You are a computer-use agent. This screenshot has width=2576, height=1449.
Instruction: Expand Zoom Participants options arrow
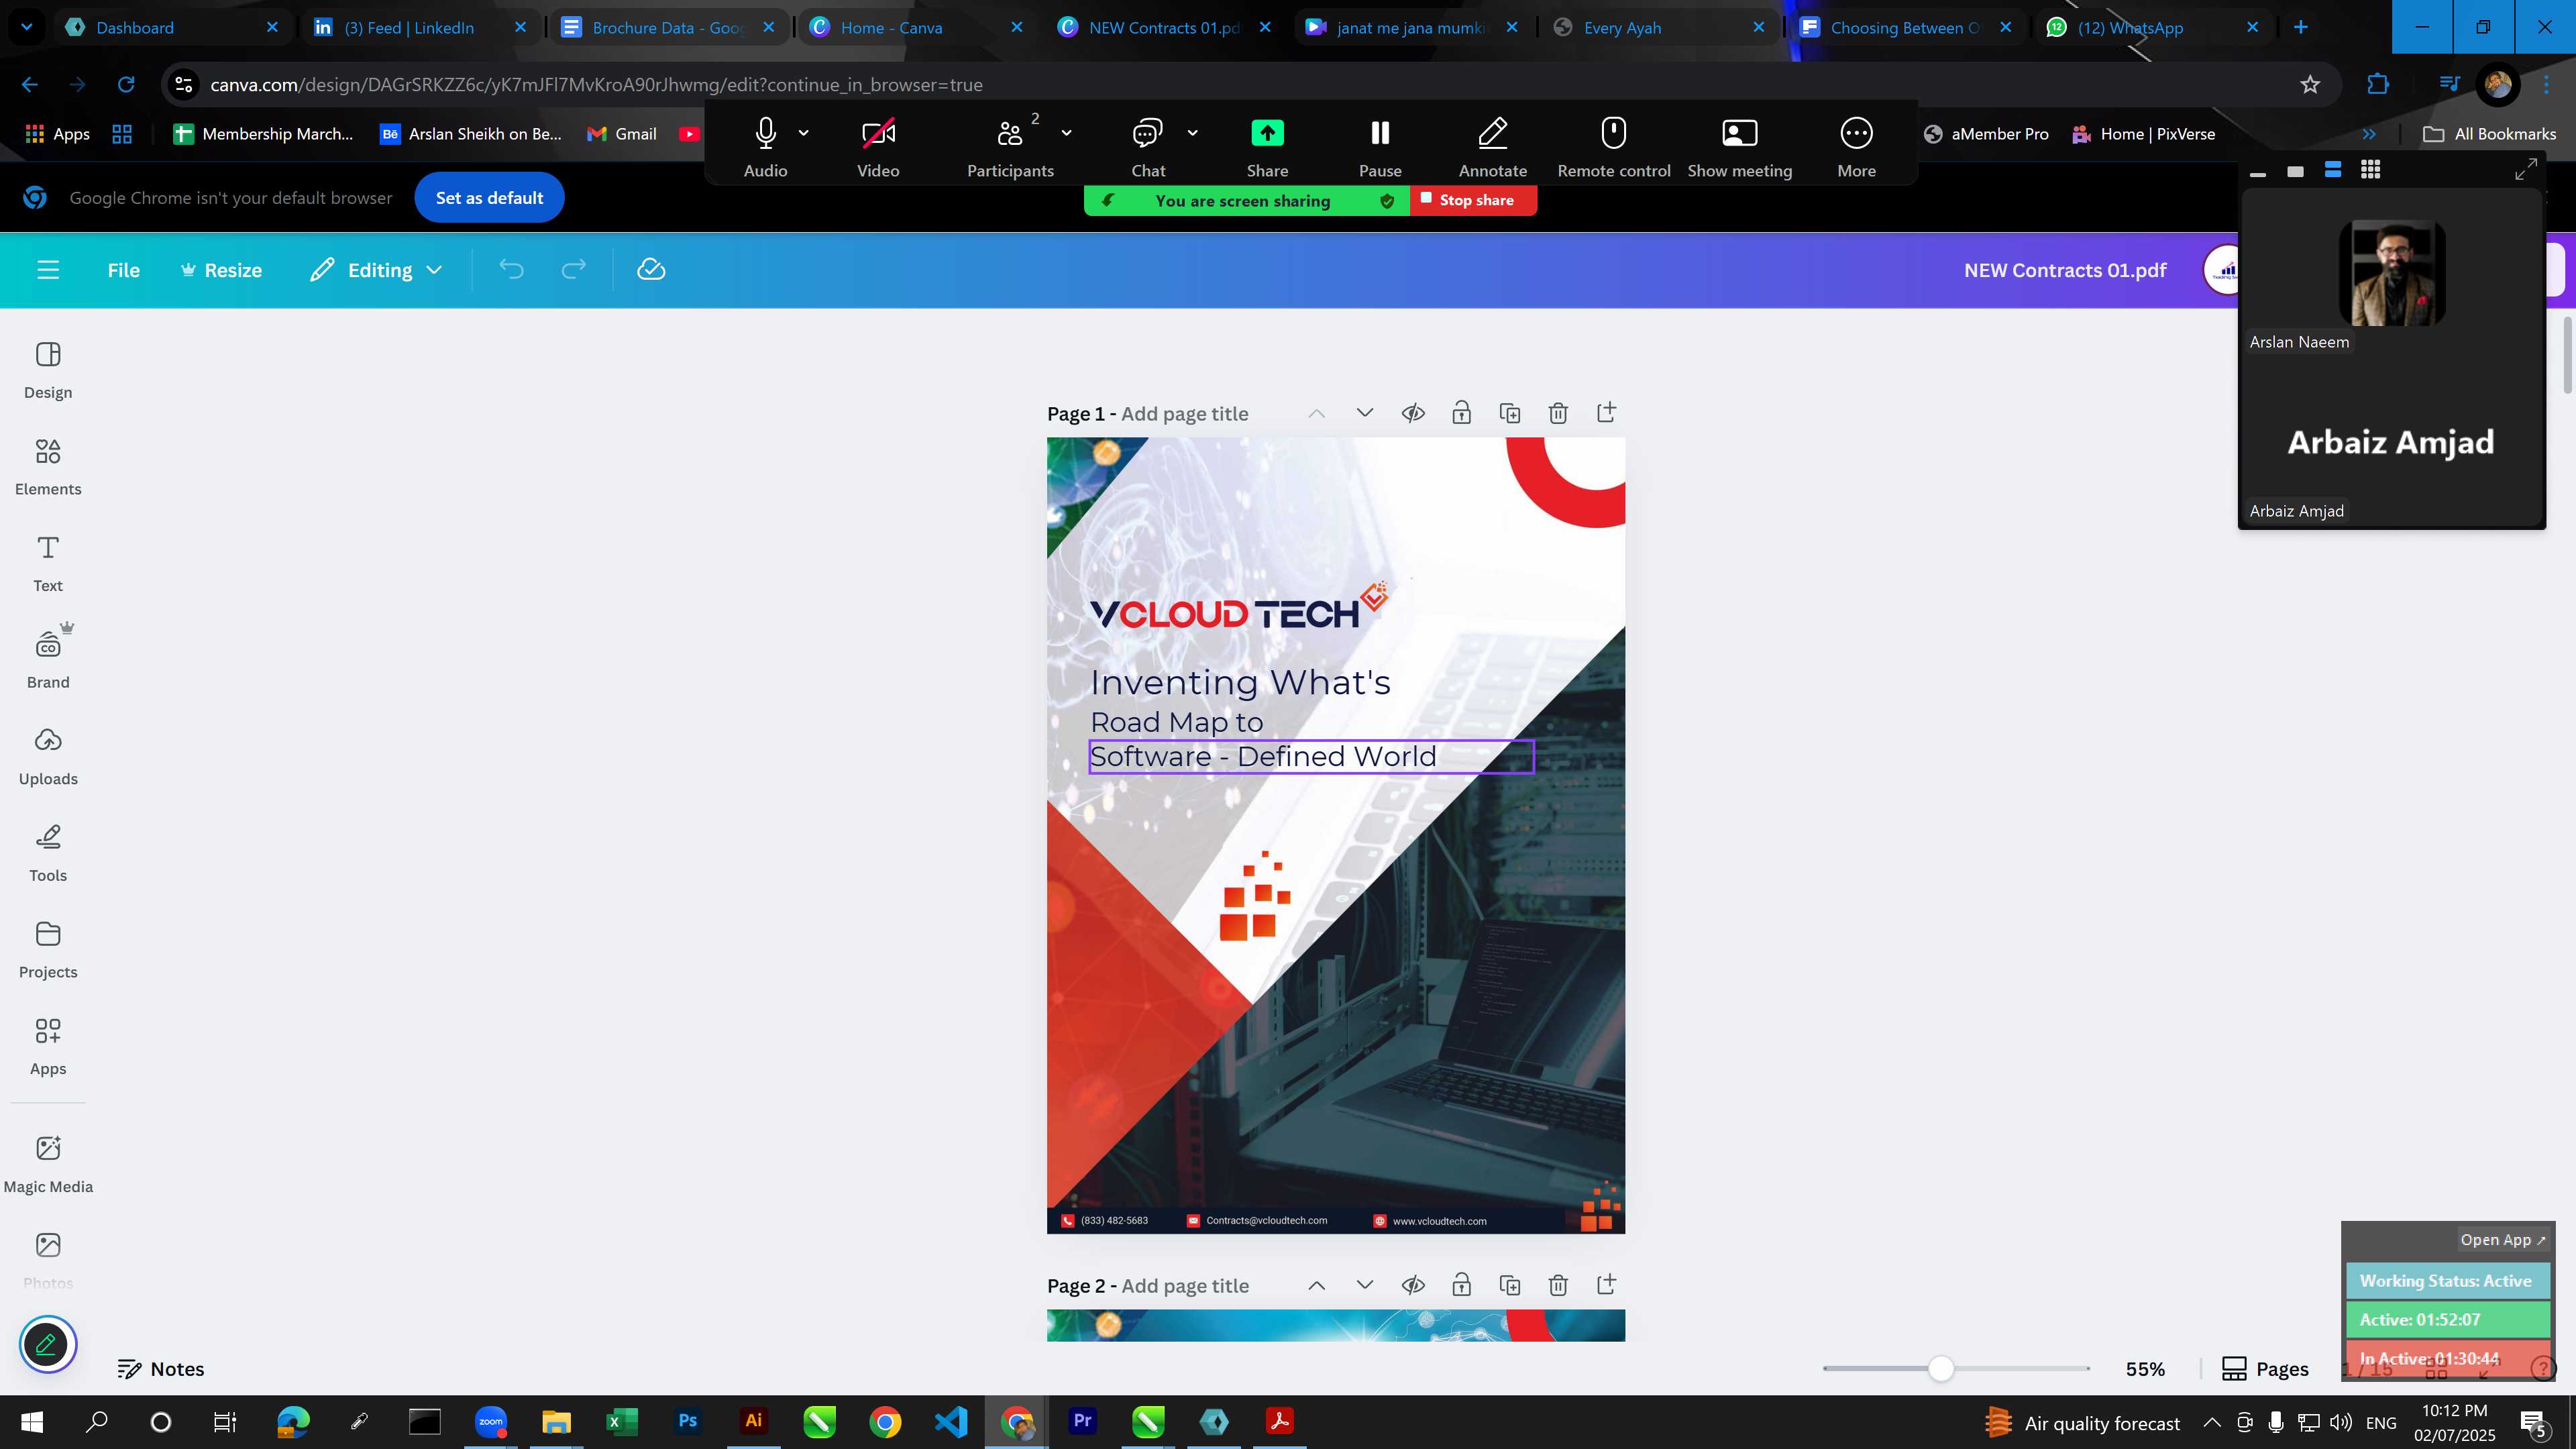1066,132
